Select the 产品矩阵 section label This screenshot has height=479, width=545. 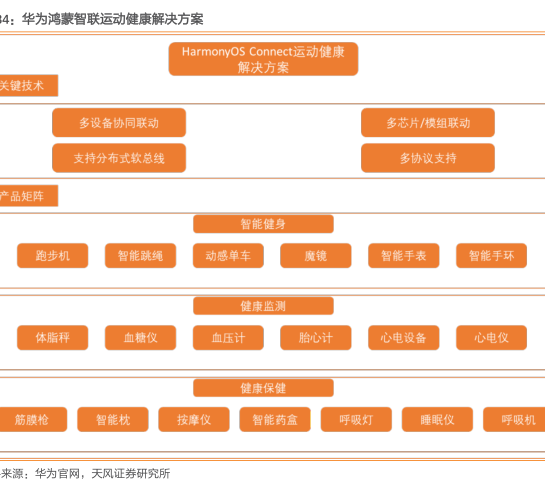(x=29, y=196)
